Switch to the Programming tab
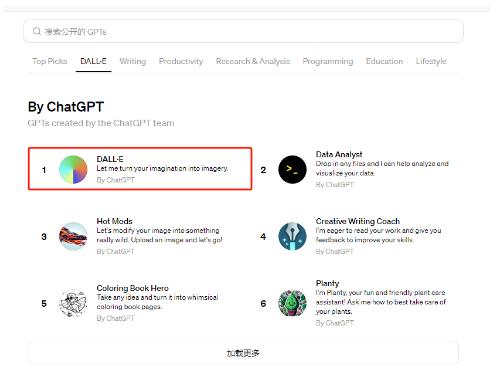The height and width of the screenshot is (376, 494). [x=328, y=61]
